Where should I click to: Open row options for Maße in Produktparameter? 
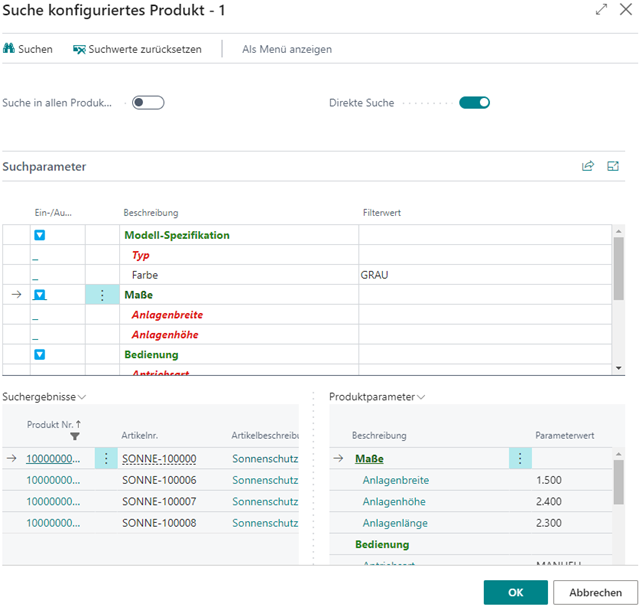click(519, 459)
